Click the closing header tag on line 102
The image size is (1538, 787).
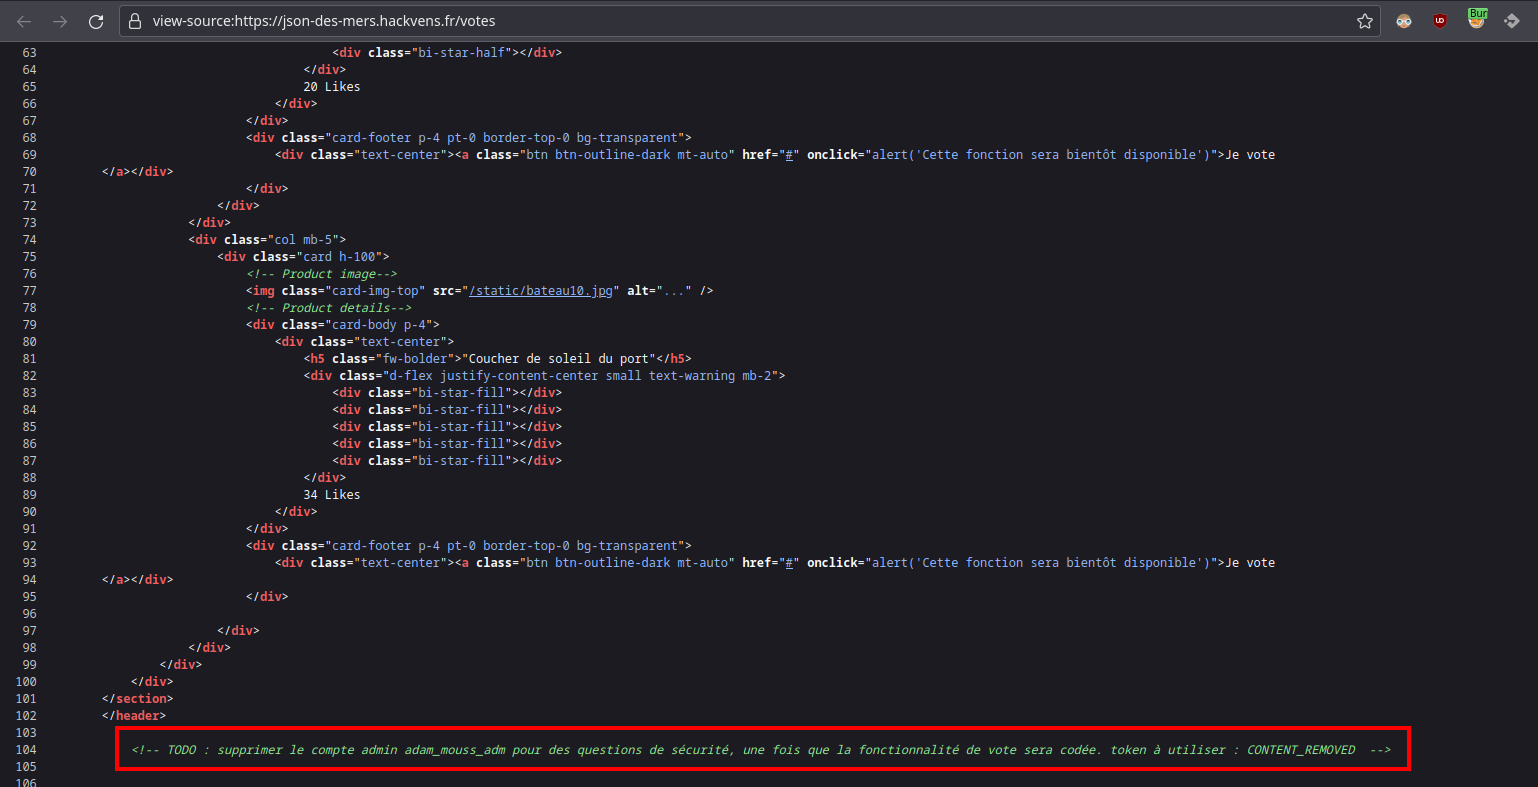coord(133,716)
